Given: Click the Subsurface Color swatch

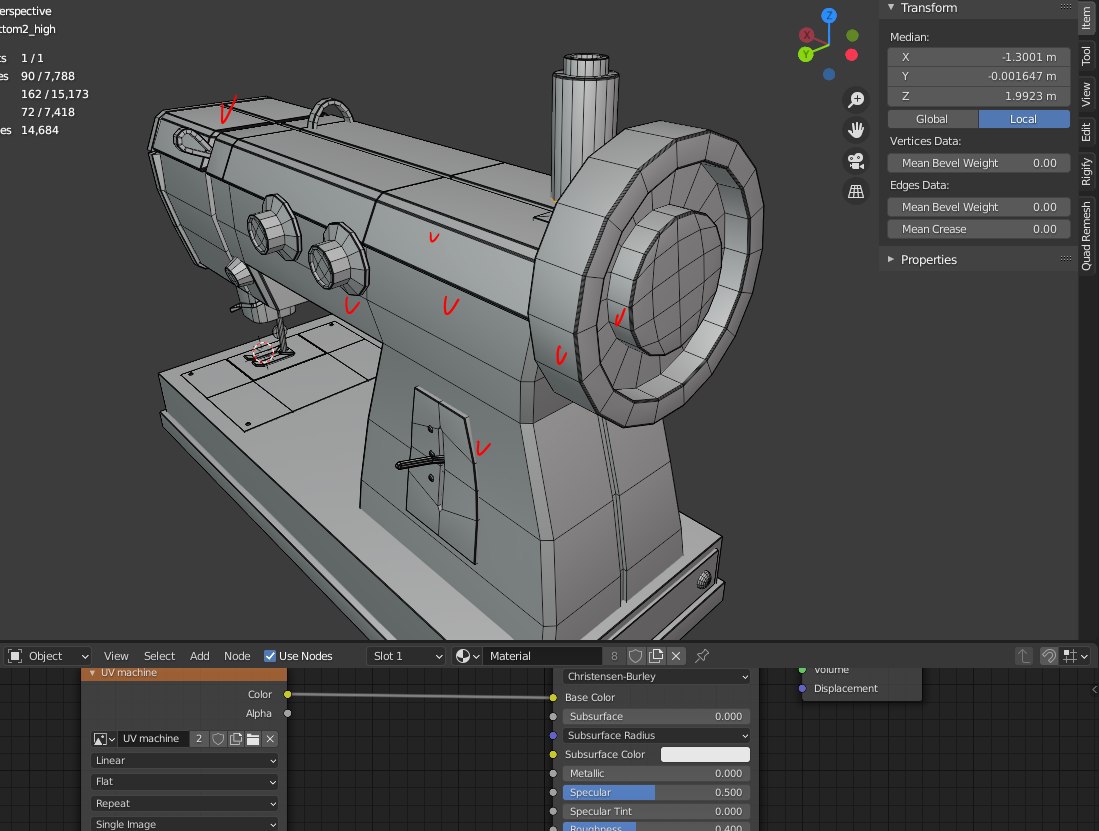Looking at the screenshot, I should point(705,754).
